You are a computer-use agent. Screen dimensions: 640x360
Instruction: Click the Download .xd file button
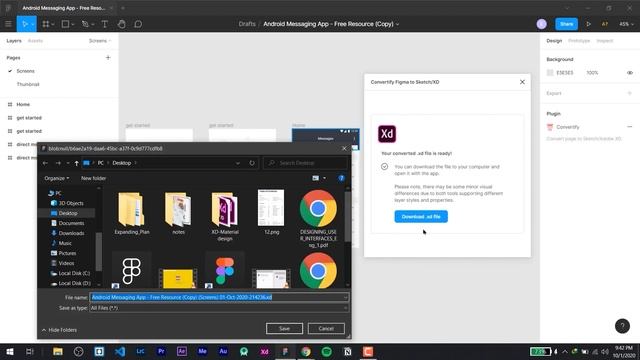tap(421, 217)
